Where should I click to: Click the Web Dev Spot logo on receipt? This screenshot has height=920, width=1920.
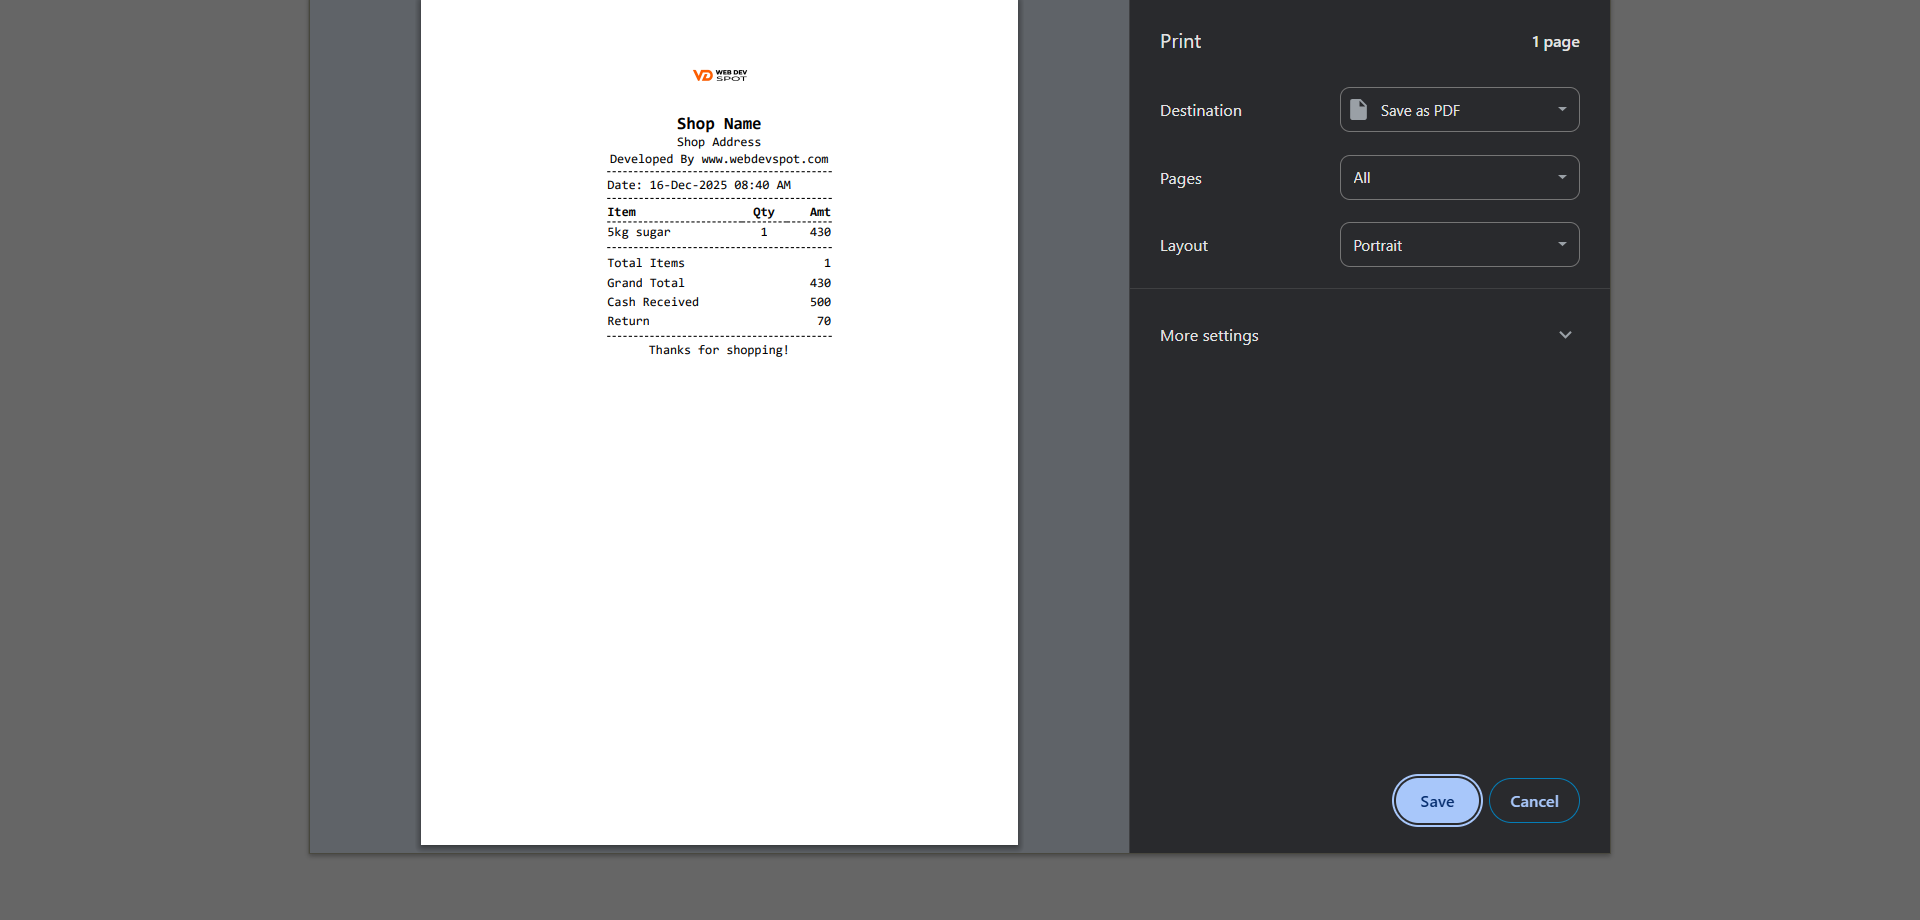point(719,75)
